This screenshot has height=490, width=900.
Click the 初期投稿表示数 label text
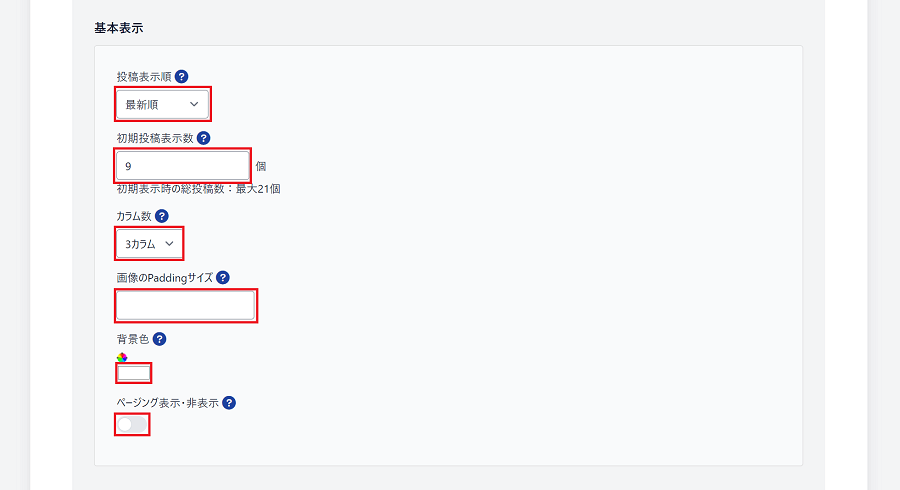155,138
